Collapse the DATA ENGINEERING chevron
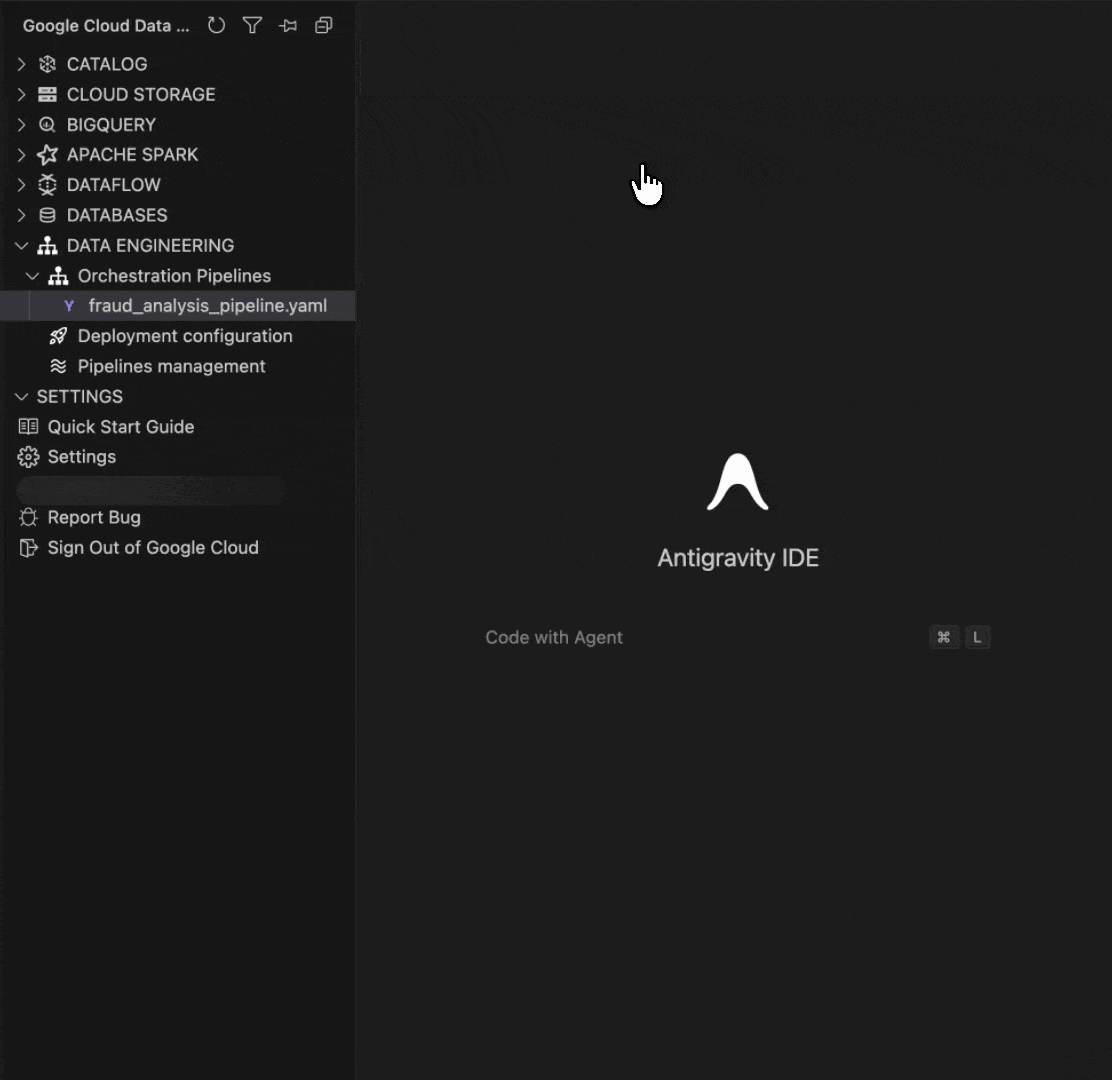The height and width of the screenshot is (1080, 1112). click(x=21, y=245)
